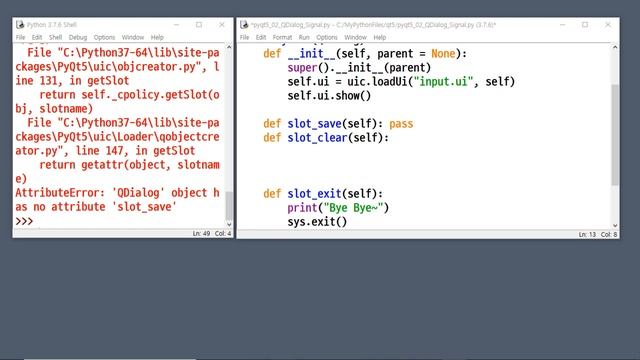Screen dimensions: 640x360
Task: Open Options menu in Python Shell window
Action: 104,37
